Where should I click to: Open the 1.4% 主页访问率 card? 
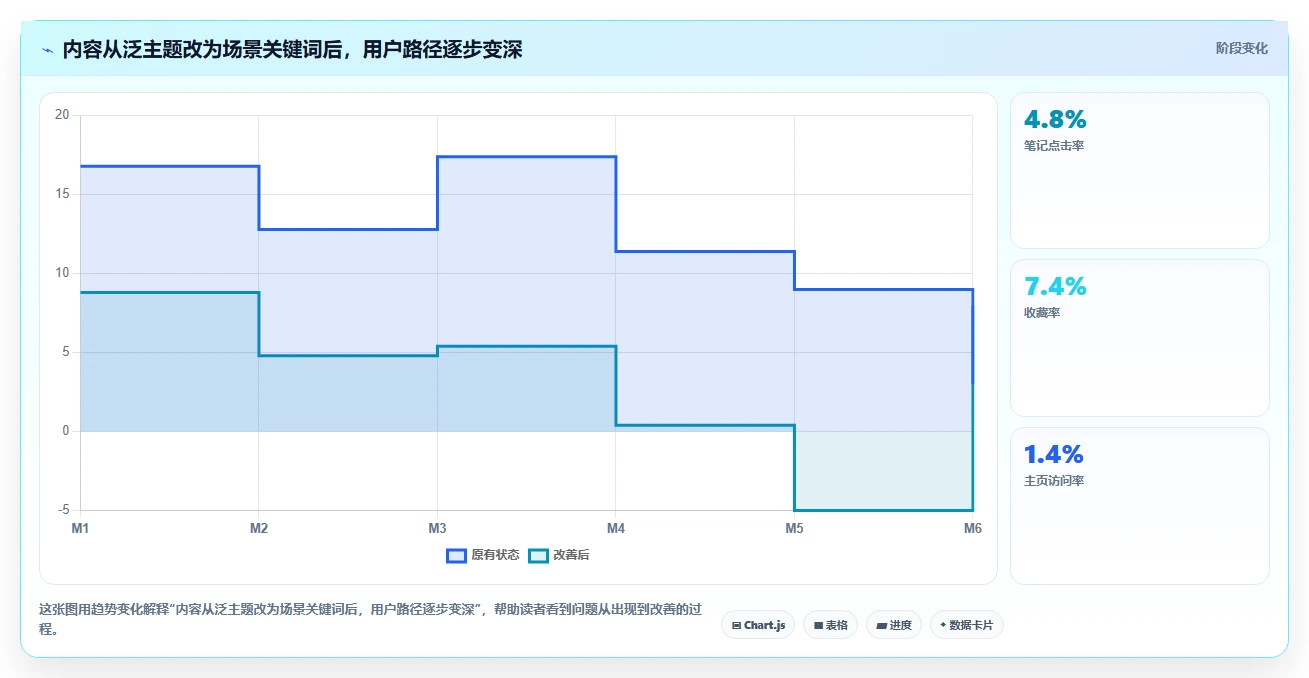1139,506
